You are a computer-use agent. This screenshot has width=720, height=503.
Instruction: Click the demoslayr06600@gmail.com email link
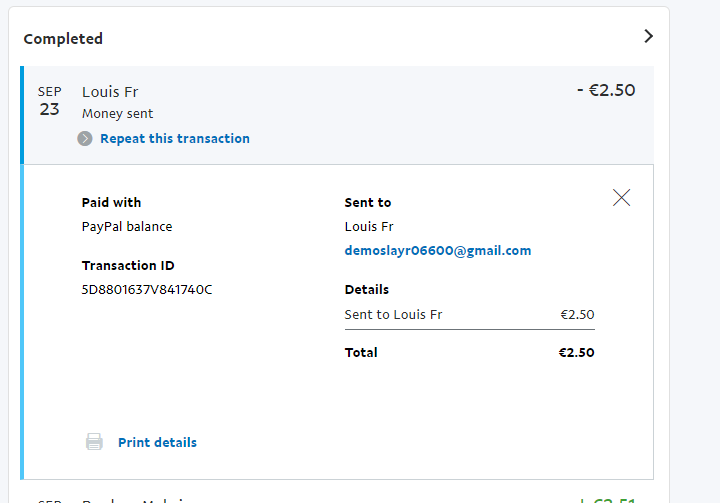coord(438,251)
